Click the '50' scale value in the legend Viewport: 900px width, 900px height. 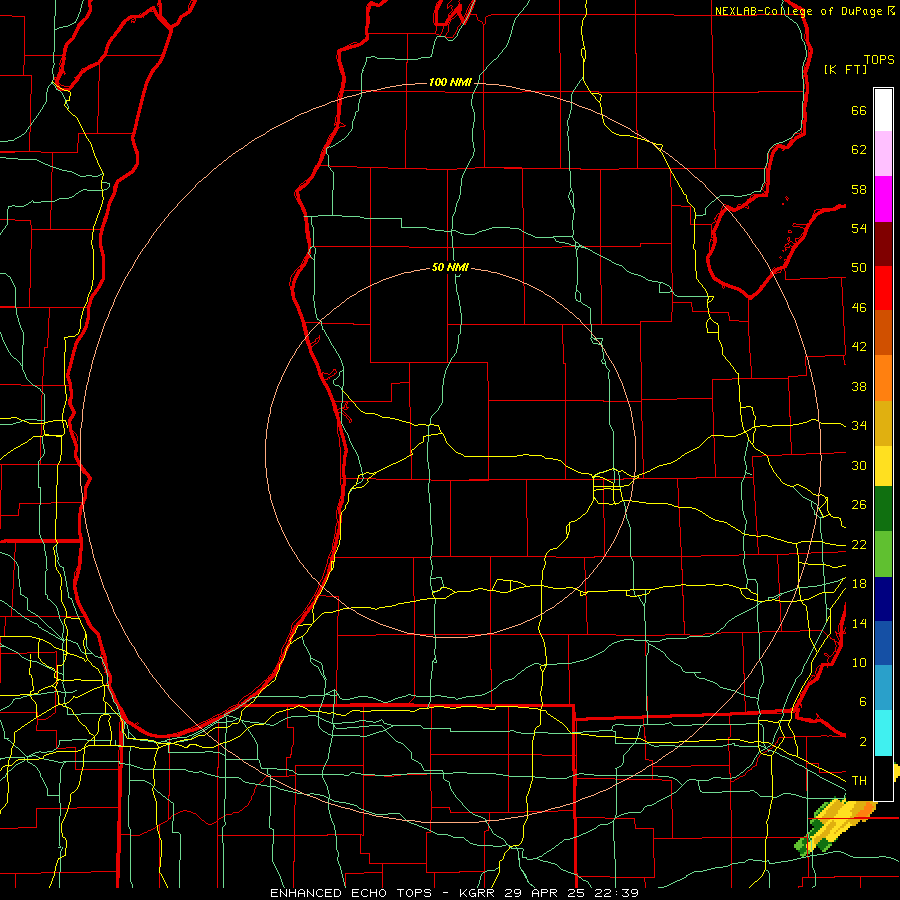(x=859, y=268)
